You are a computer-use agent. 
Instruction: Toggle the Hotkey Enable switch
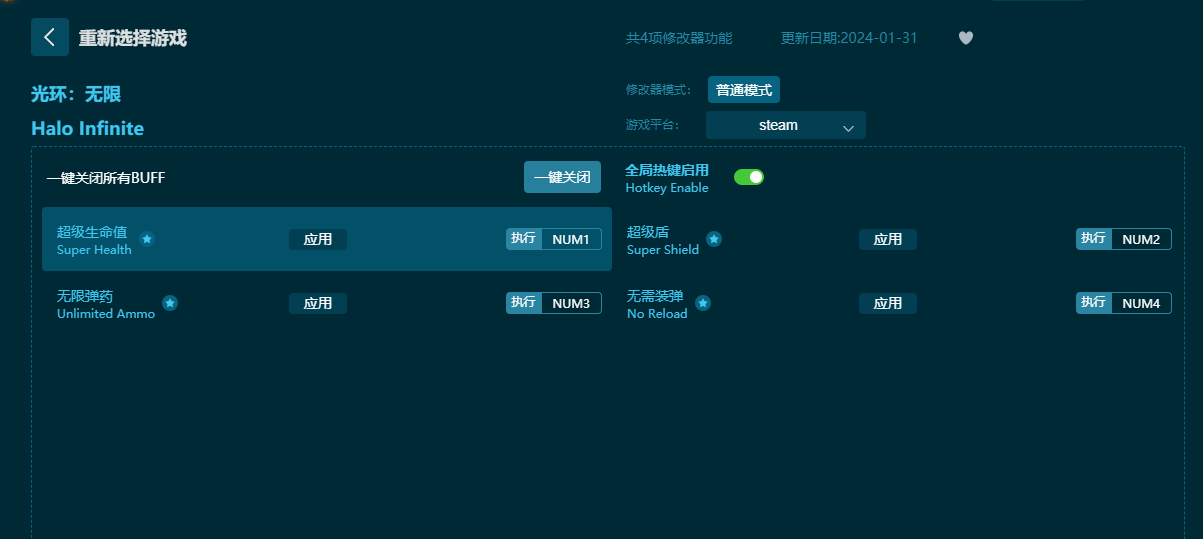pos(749,177)
